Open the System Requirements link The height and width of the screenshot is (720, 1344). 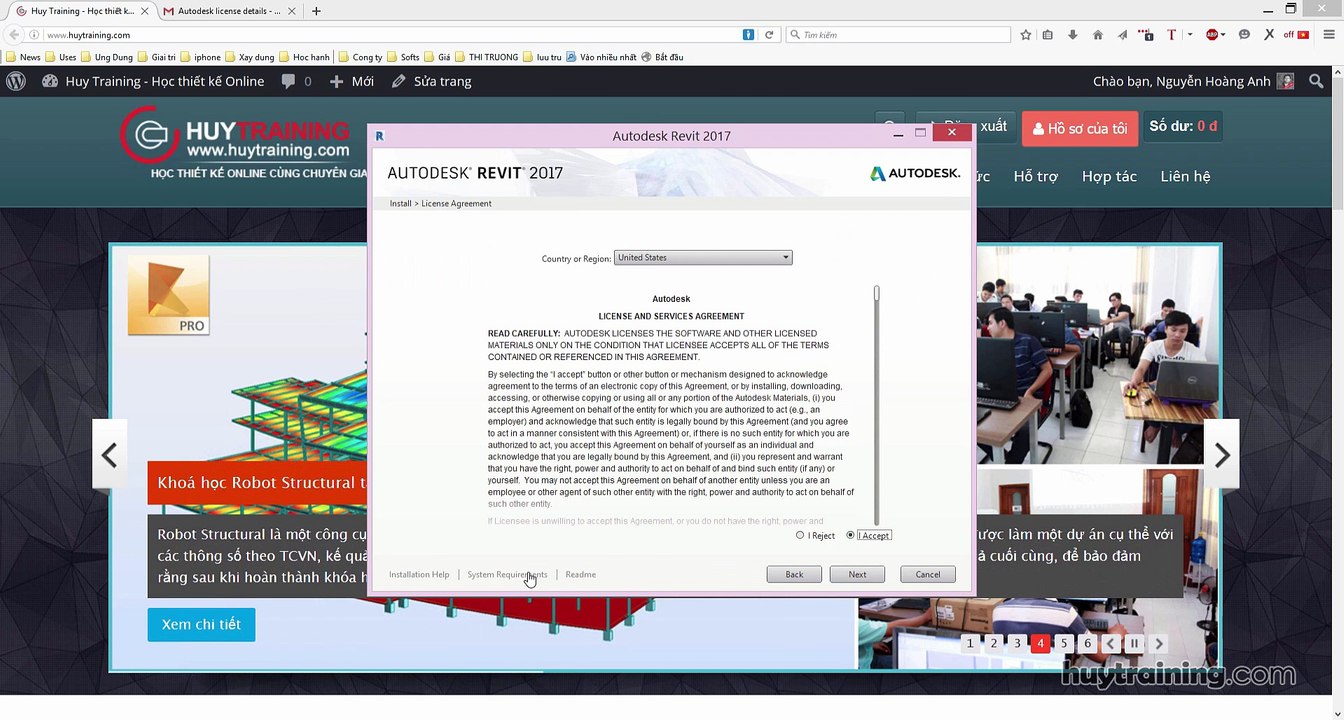coord(507,574)
